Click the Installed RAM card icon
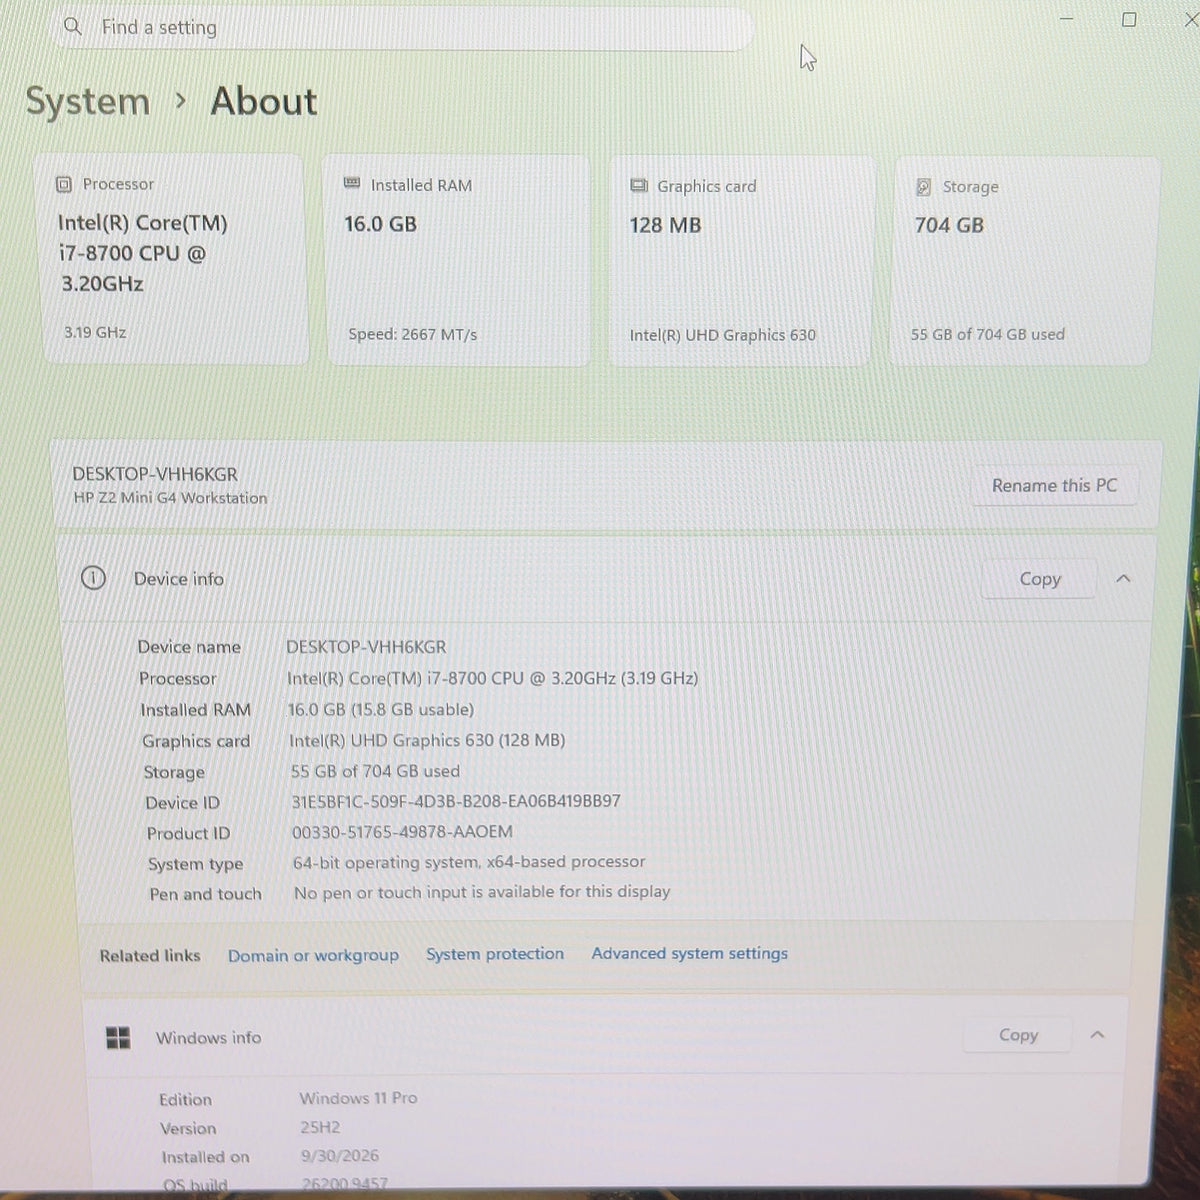This screenshot has width=1200, height=1200. [352, 184]
